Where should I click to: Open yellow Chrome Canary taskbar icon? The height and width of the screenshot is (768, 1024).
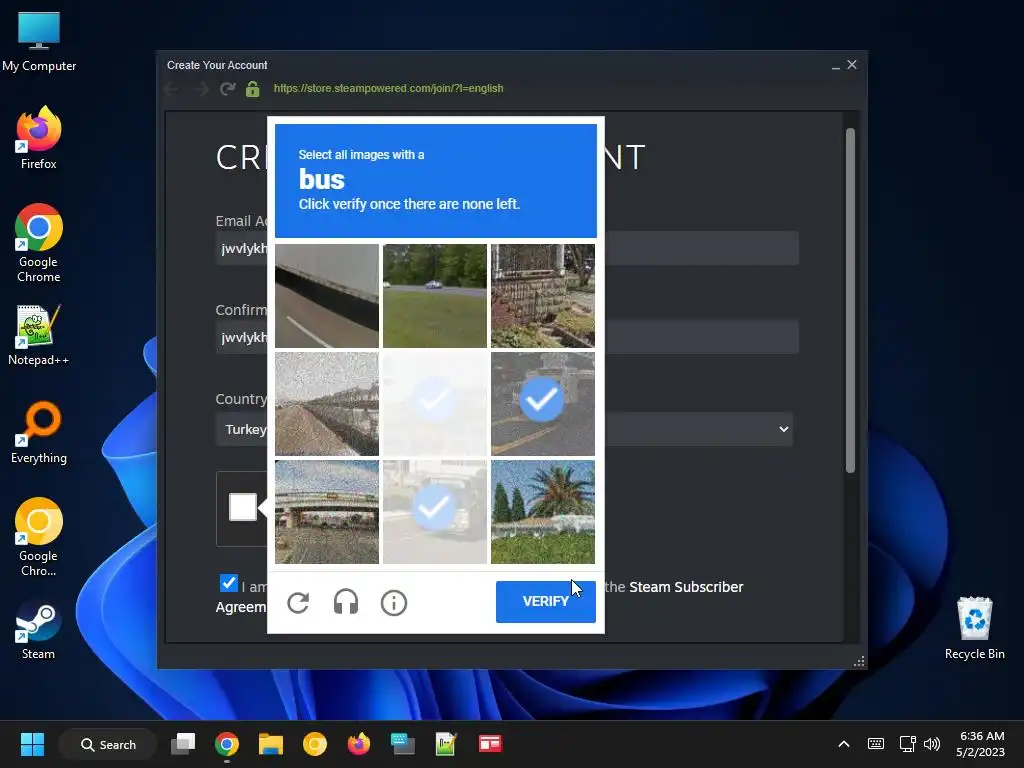[315, 744]
